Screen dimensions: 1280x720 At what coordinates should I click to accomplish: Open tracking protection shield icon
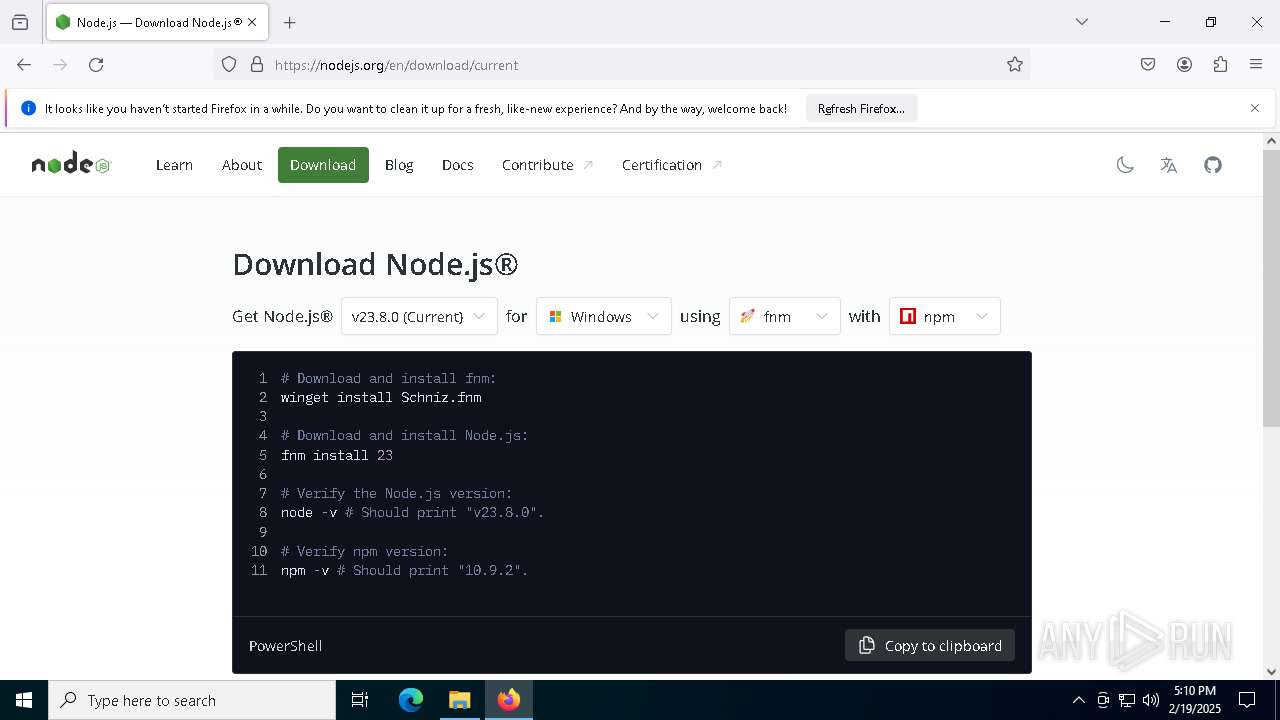pyautogui.click(x=229, y=65)
